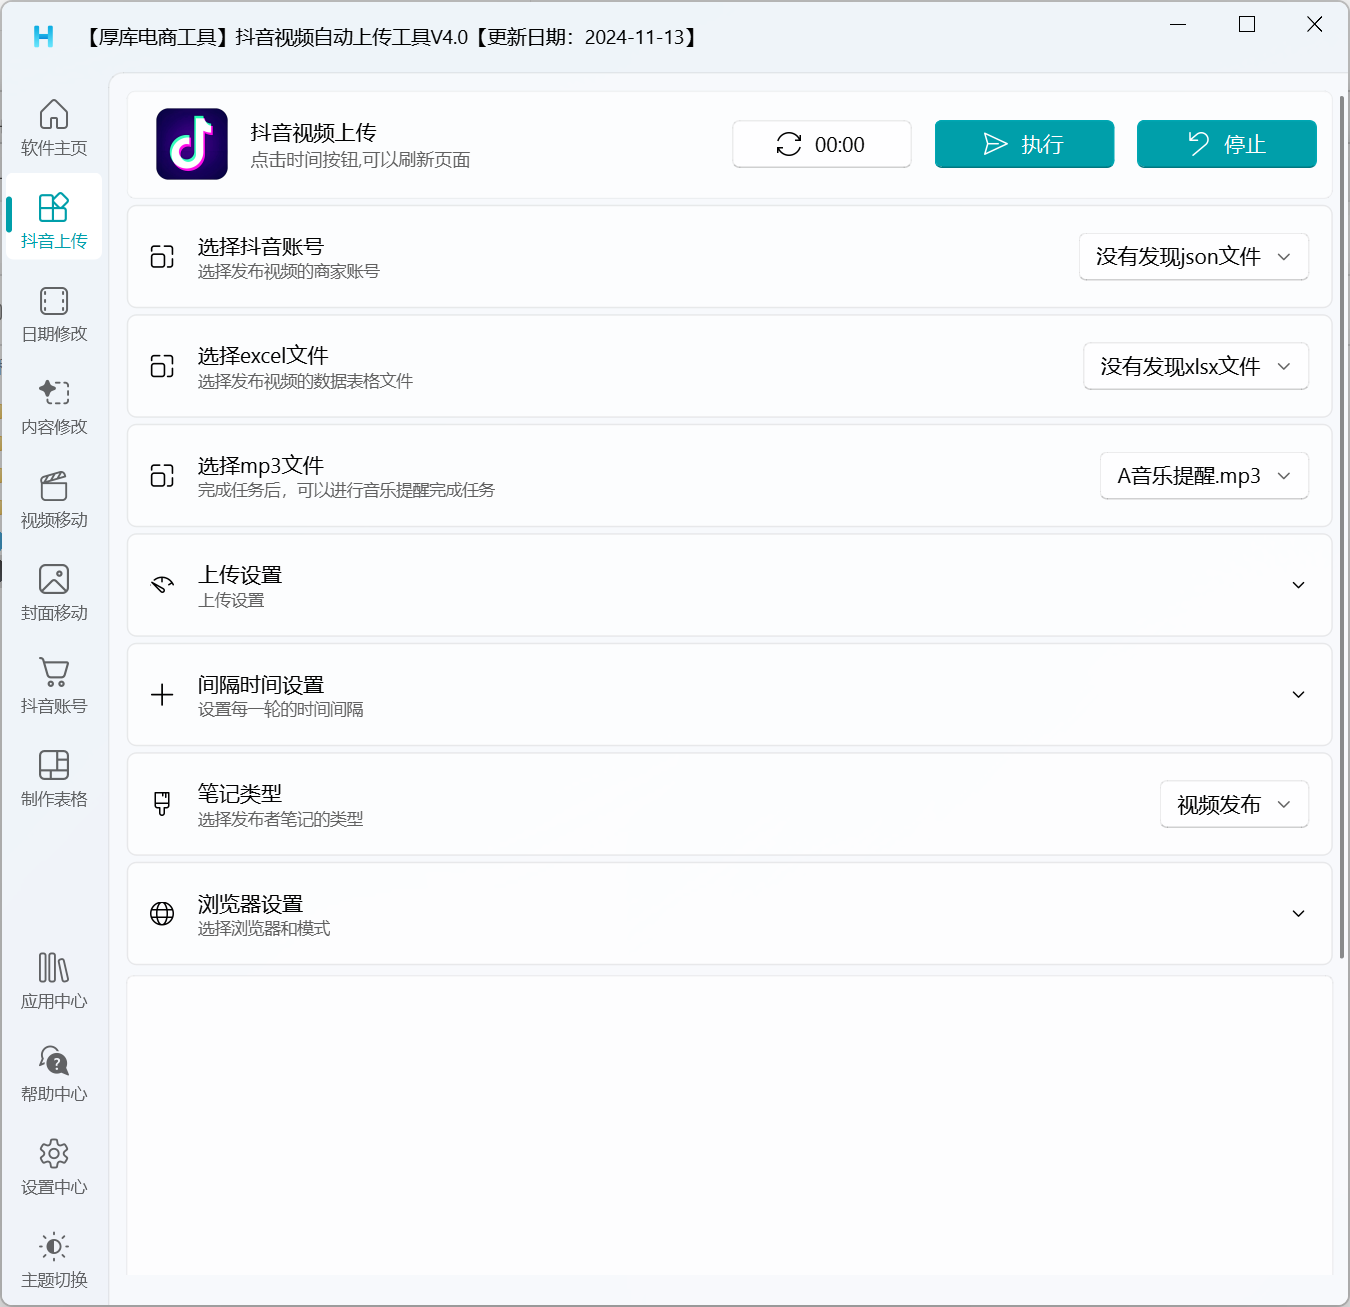The width and height of the screenshot is (1350, 1307).
Task: Click the 停止 stop button
Action: click(1226, 144)
